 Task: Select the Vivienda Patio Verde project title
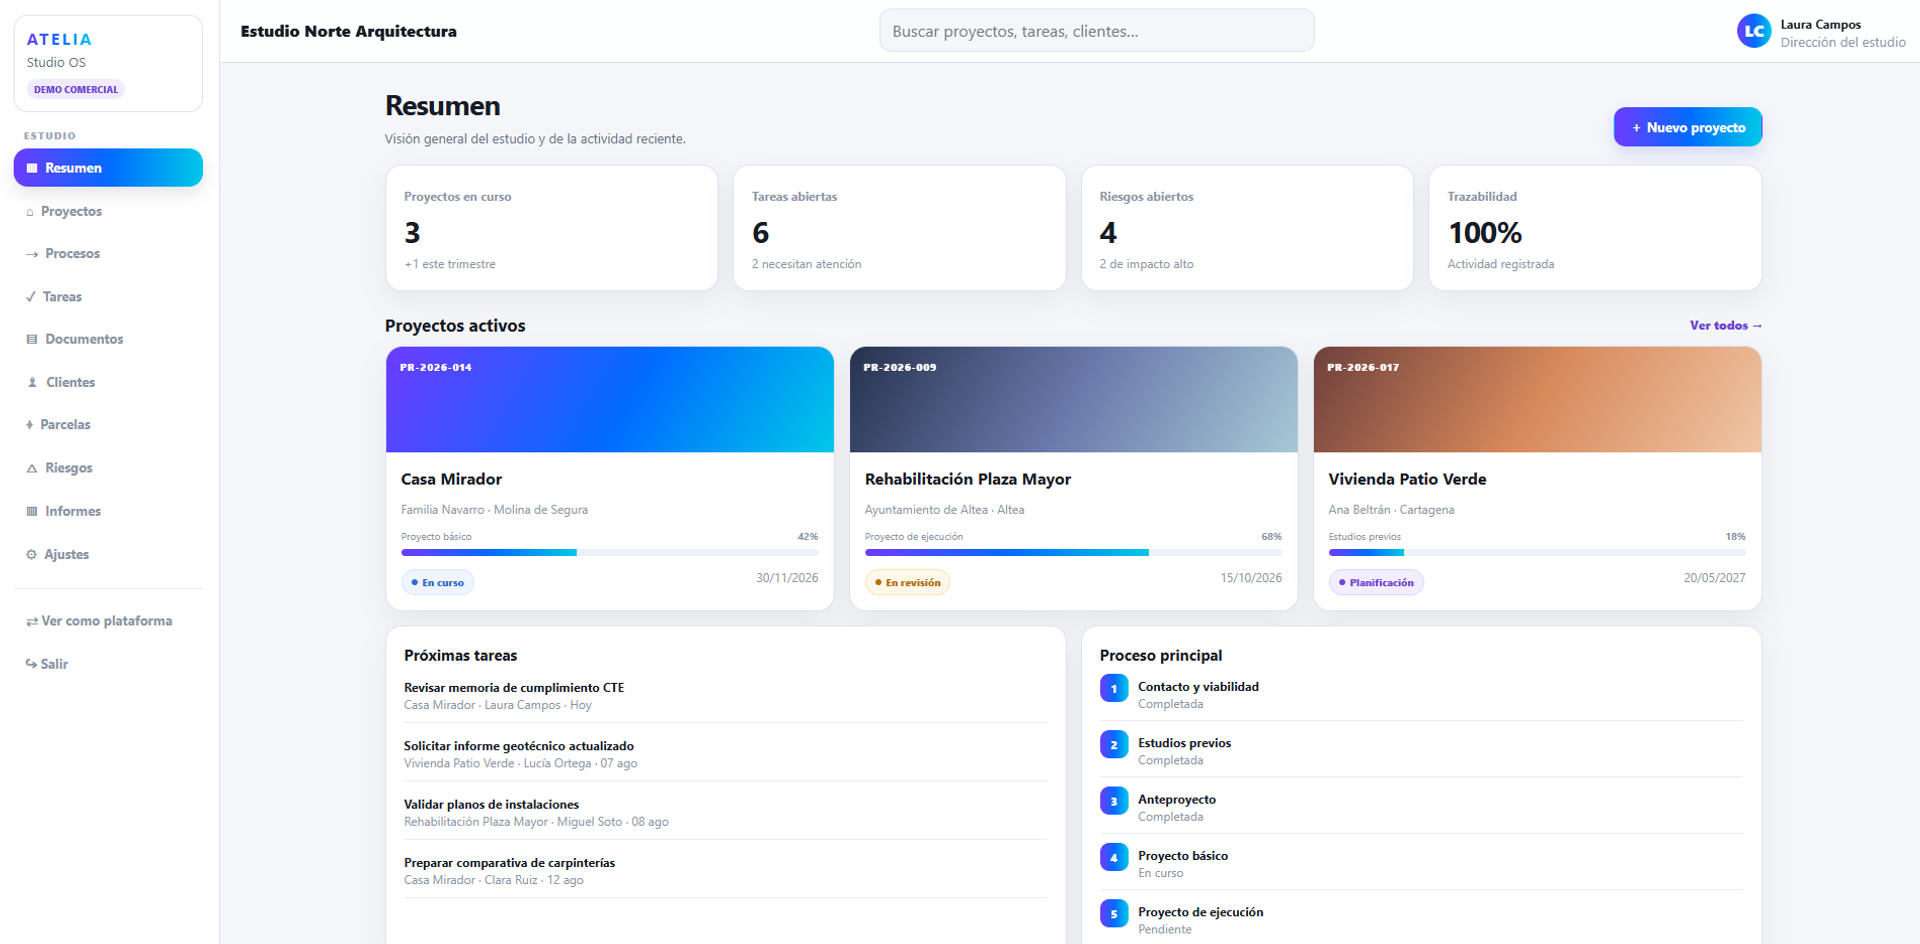1407,479
